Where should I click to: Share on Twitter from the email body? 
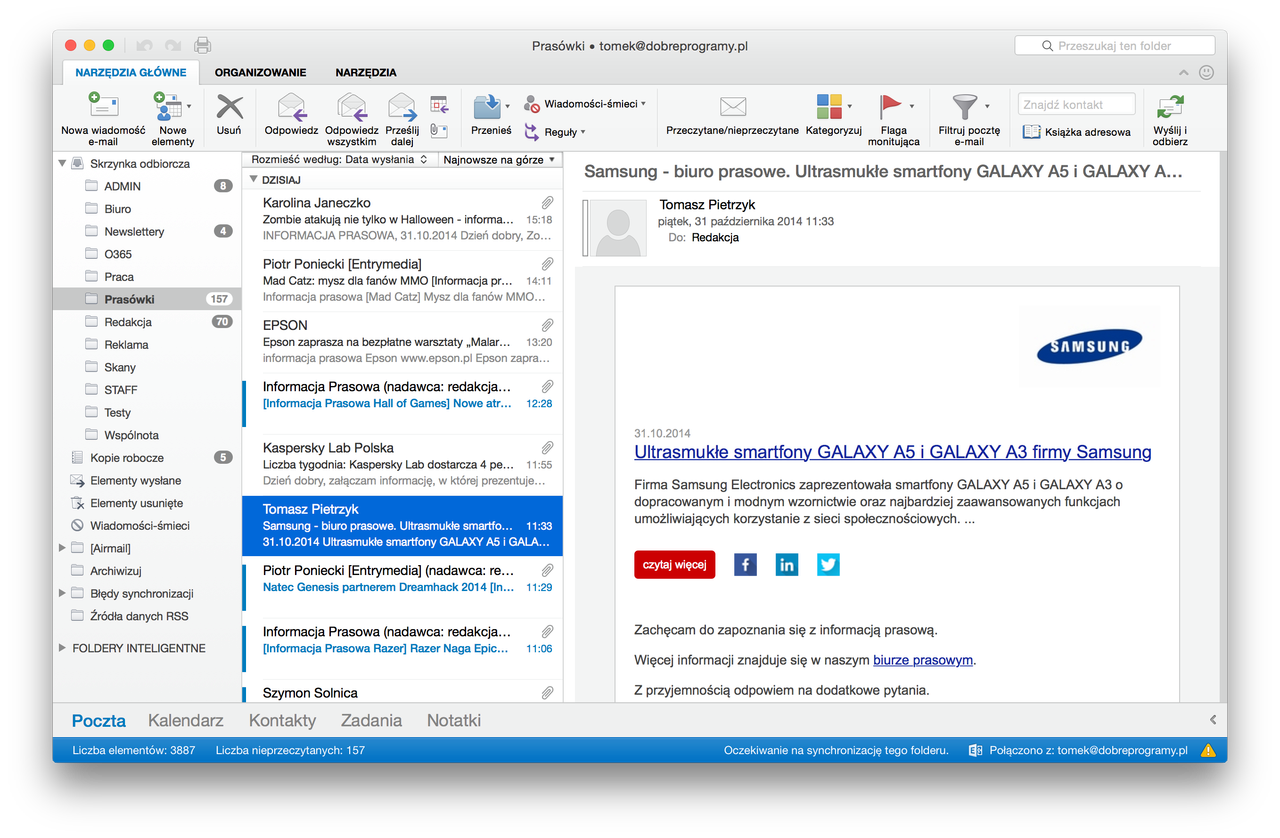point(828,564)
